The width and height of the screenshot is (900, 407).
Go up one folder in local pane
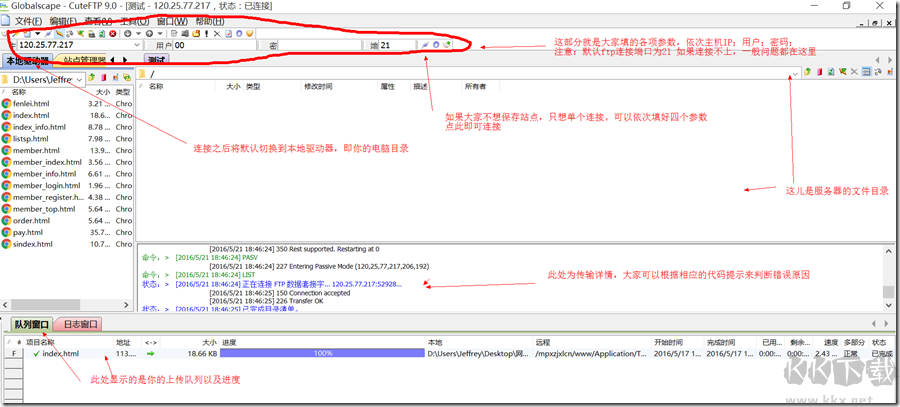[92, 77]
